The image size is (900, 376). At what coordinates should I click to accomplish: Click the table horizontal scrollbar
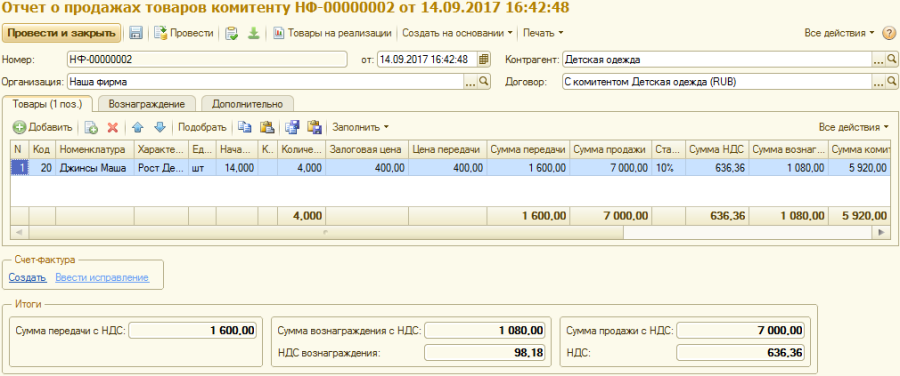pyautogui.click(x=449, y=232)
